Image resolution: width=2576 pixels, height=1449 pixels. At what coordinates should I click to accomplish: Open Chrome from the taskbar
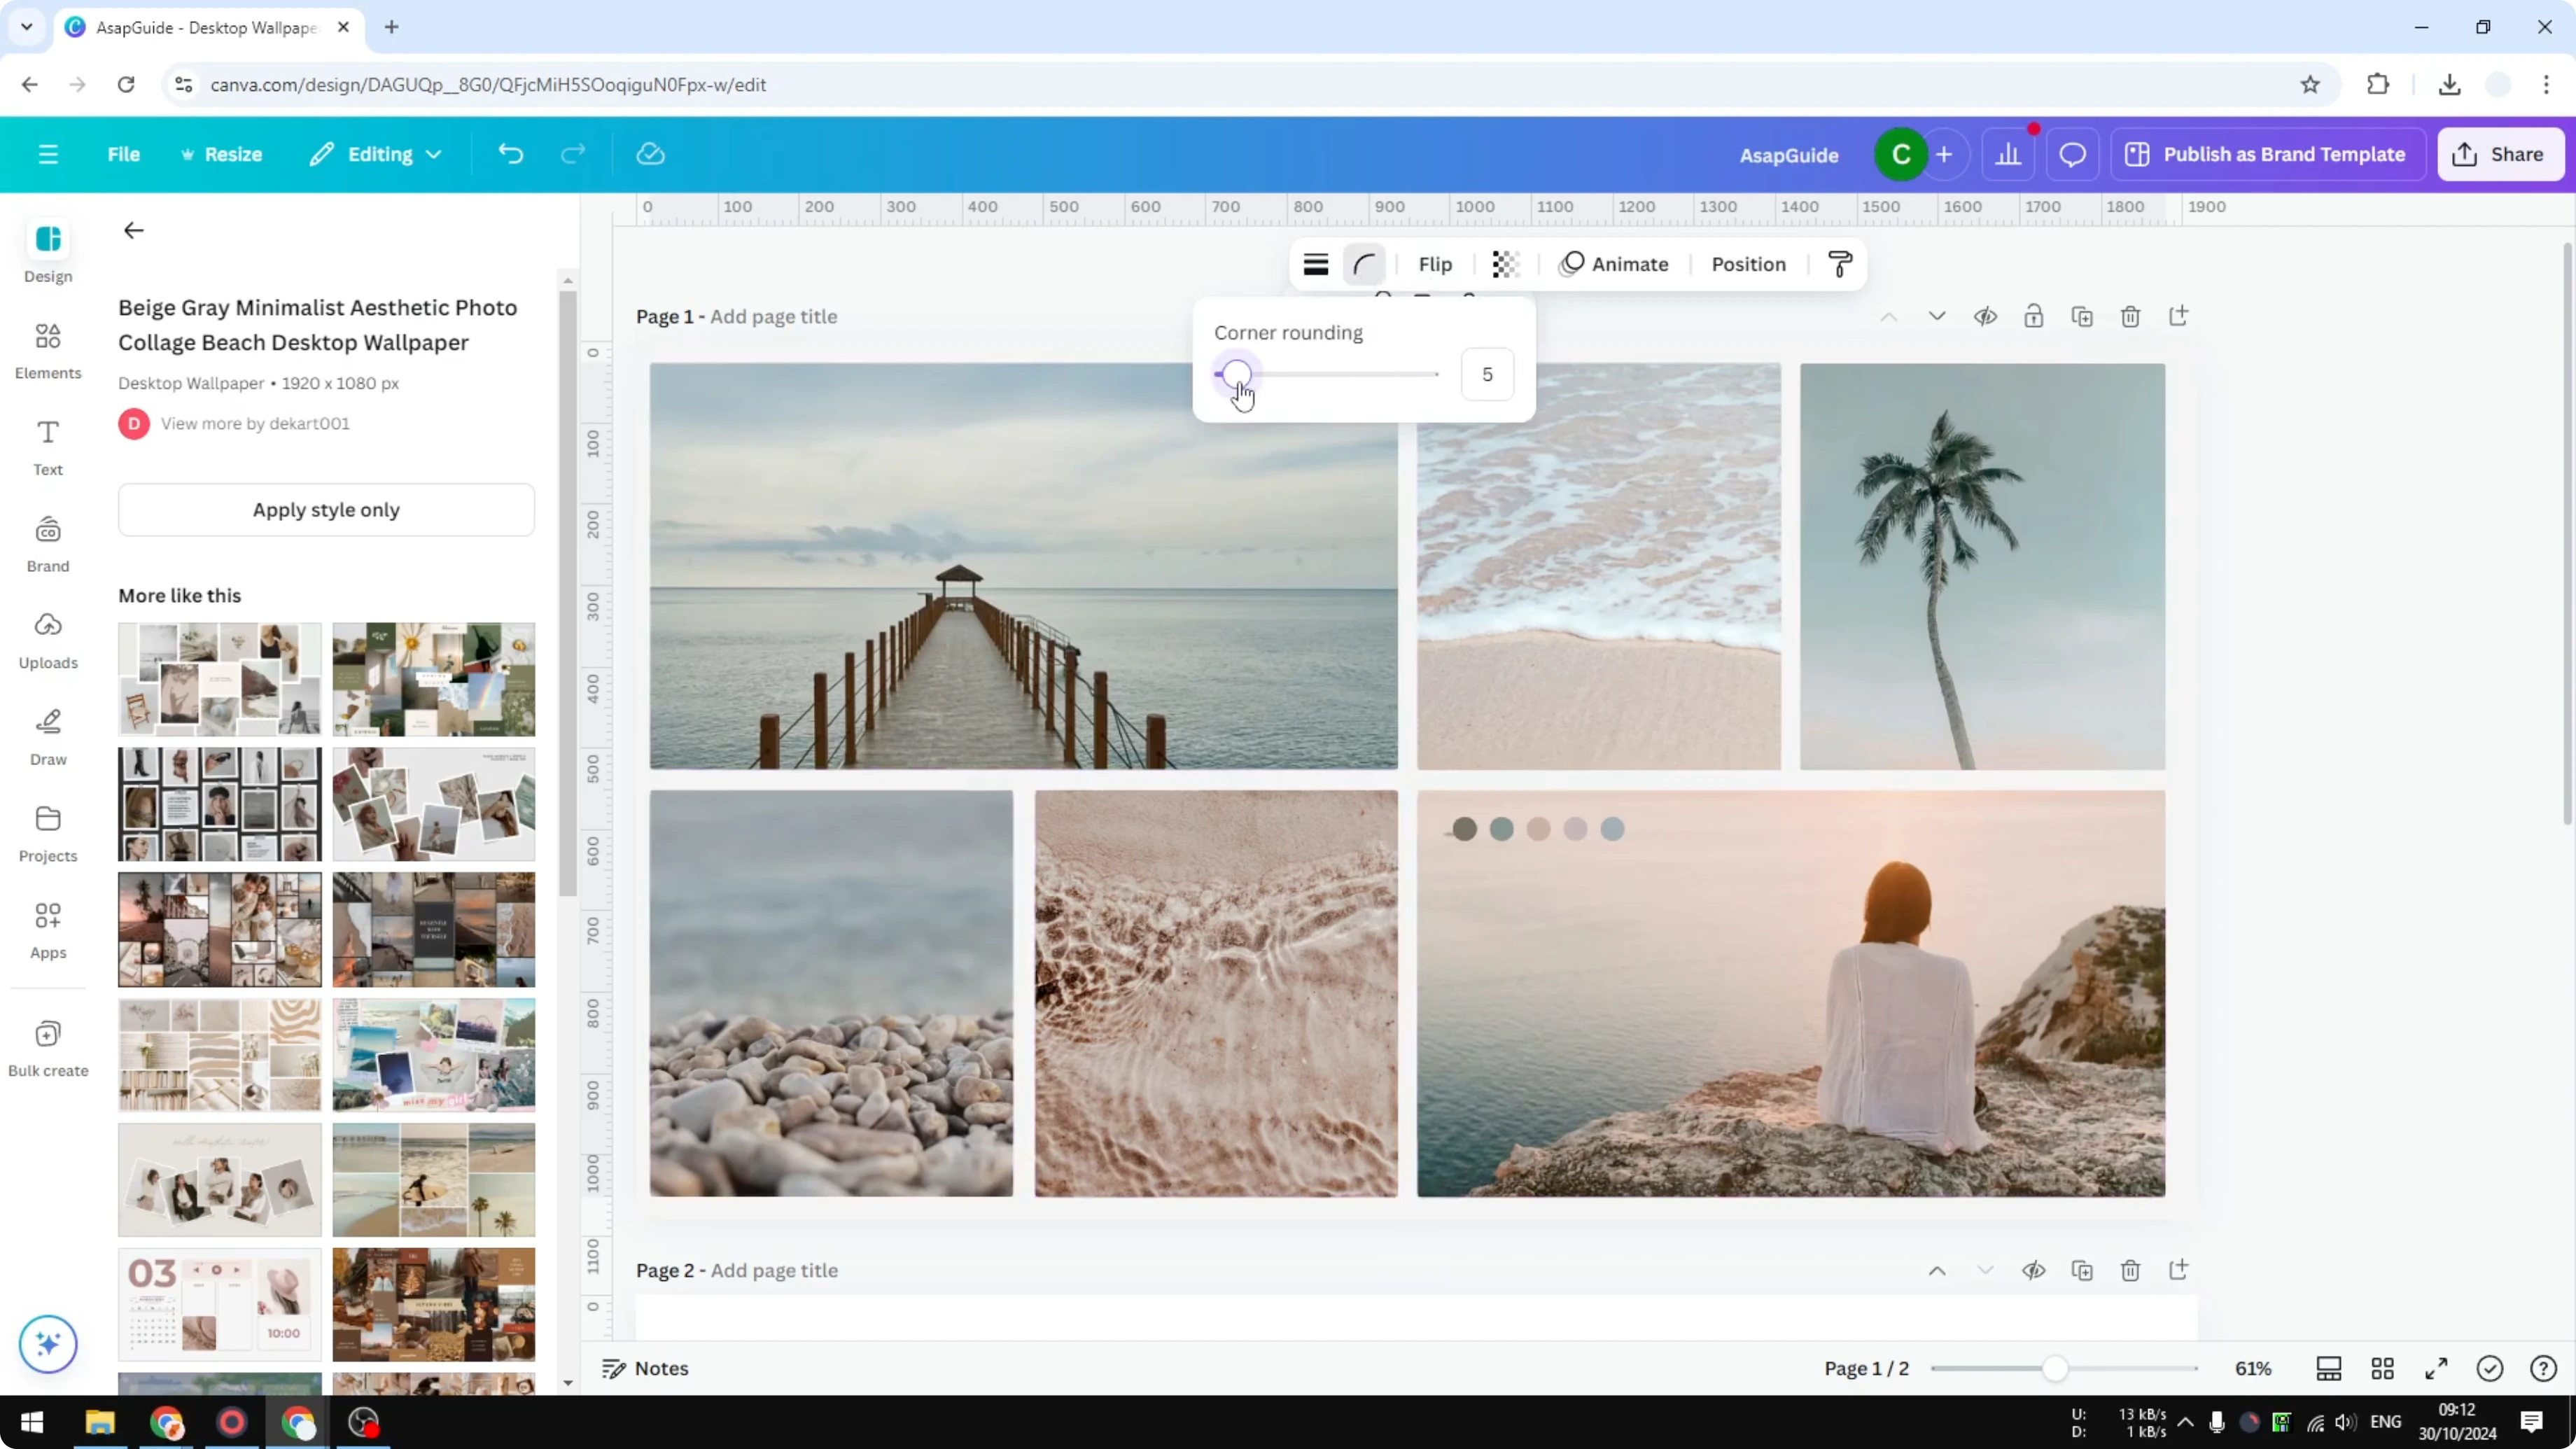pos(167,1422)
